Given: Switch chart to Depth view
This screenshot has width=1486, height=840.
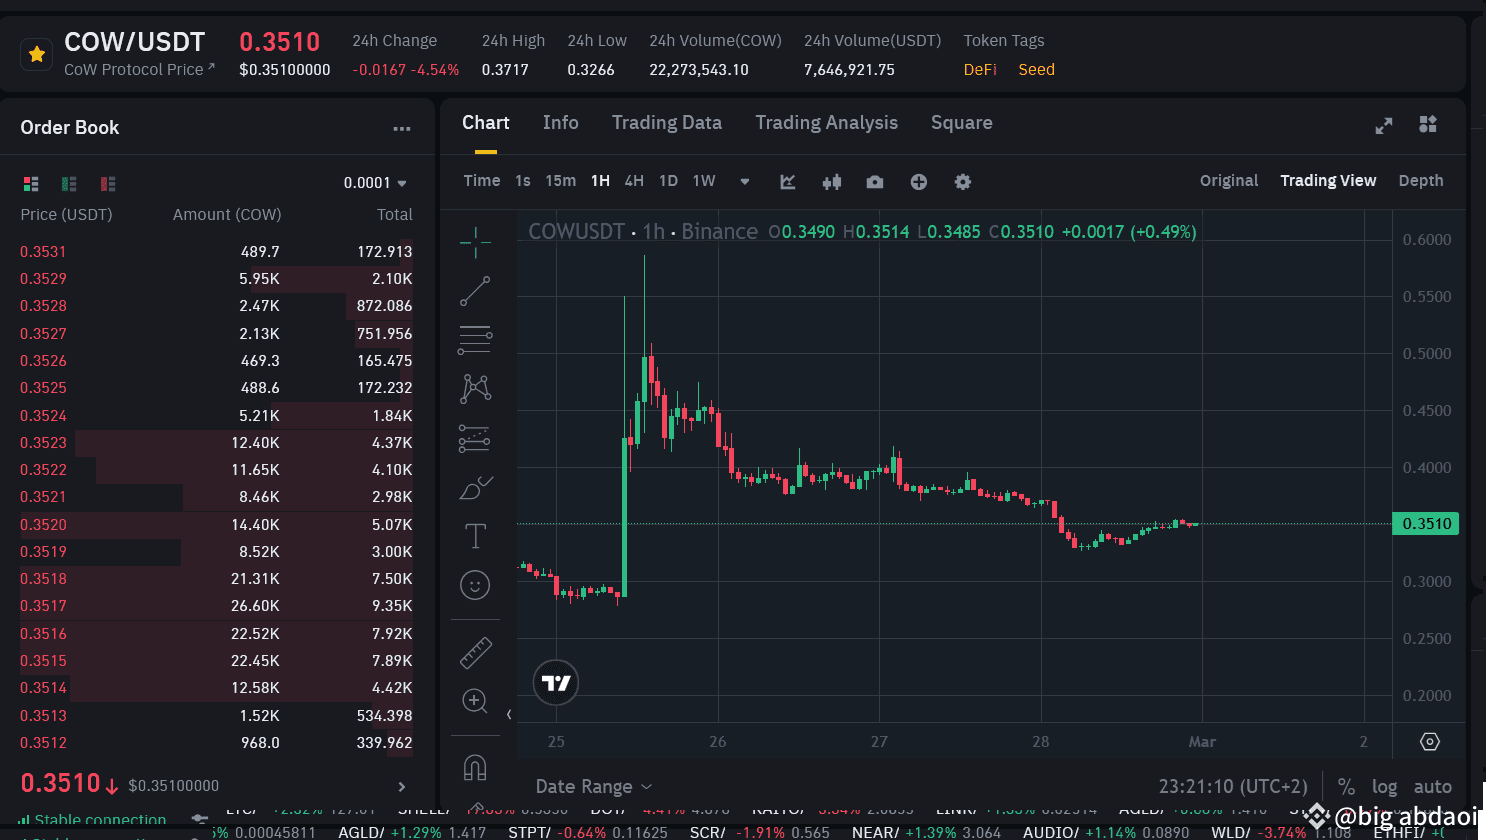Looking at the screenshot, I should [x=1421, y=181].
